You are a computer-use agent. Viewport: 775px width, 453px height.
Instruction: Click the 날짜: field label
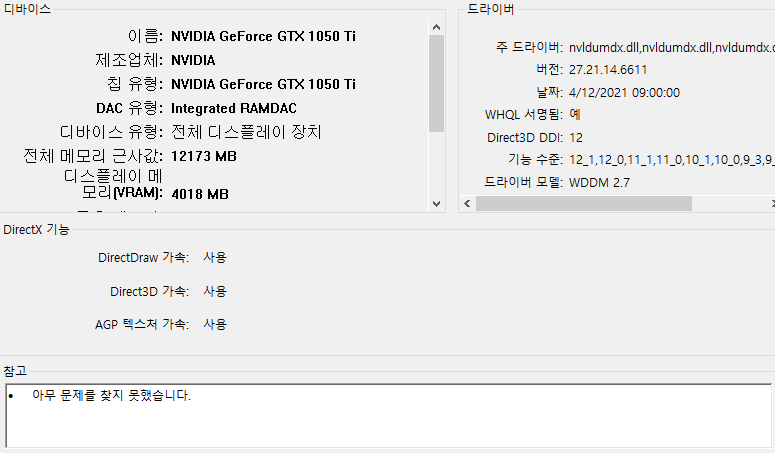point(550,92)
